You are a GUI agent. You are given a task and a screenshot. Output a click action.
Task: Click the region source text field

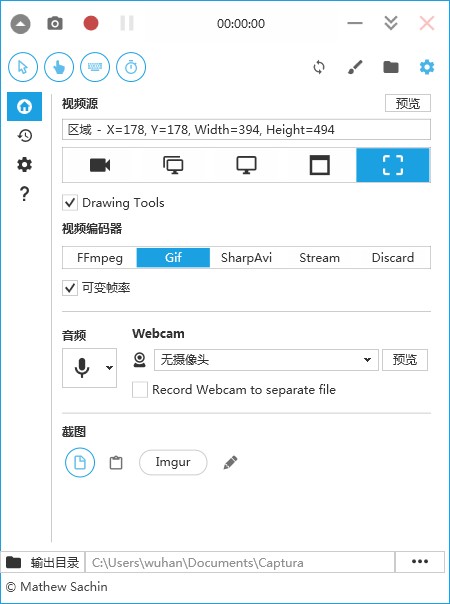coord(246,130)
